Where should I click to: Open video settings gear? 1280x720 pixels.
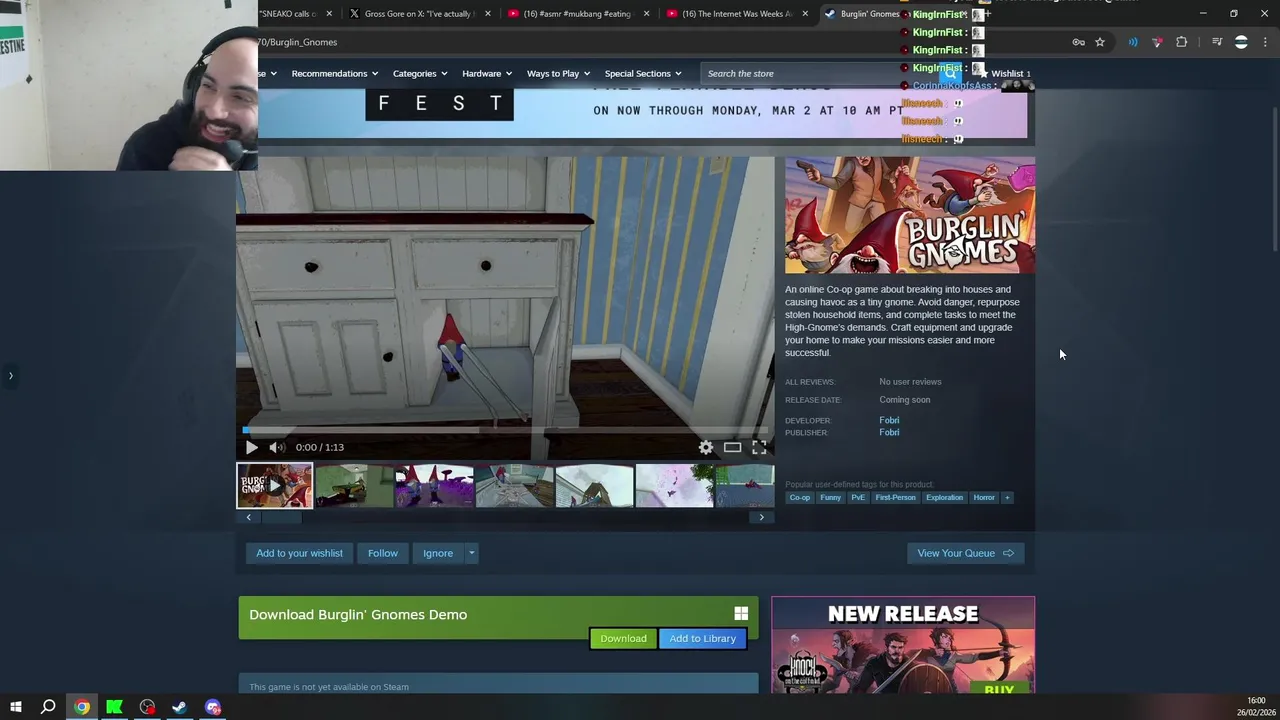[706, 447]
